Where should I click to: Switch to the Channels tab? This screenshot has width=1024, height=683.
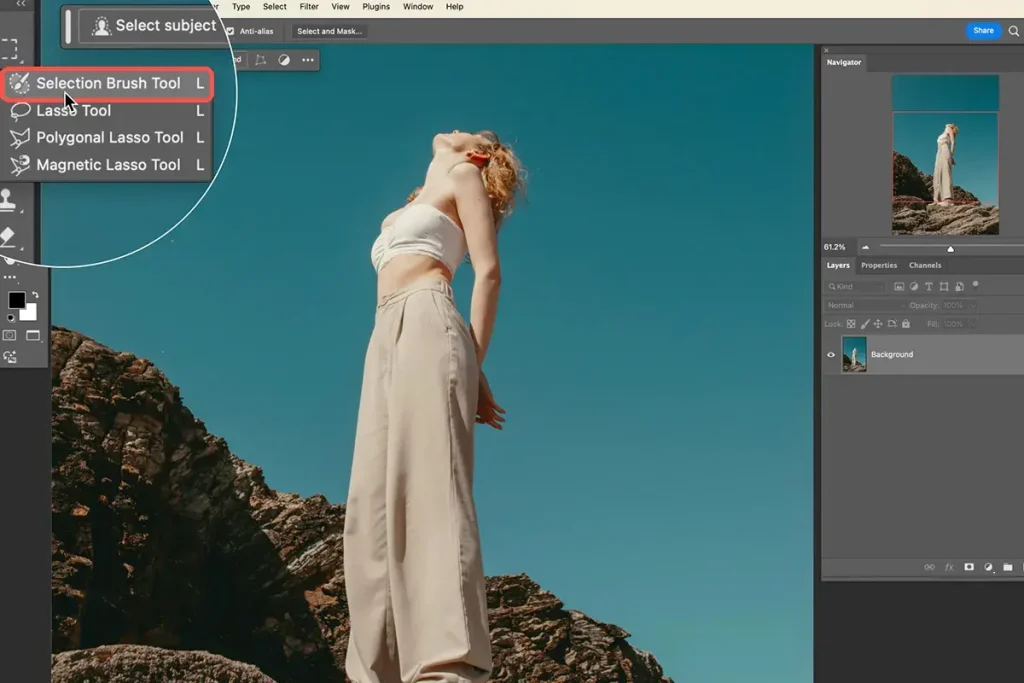pos(925,265)
